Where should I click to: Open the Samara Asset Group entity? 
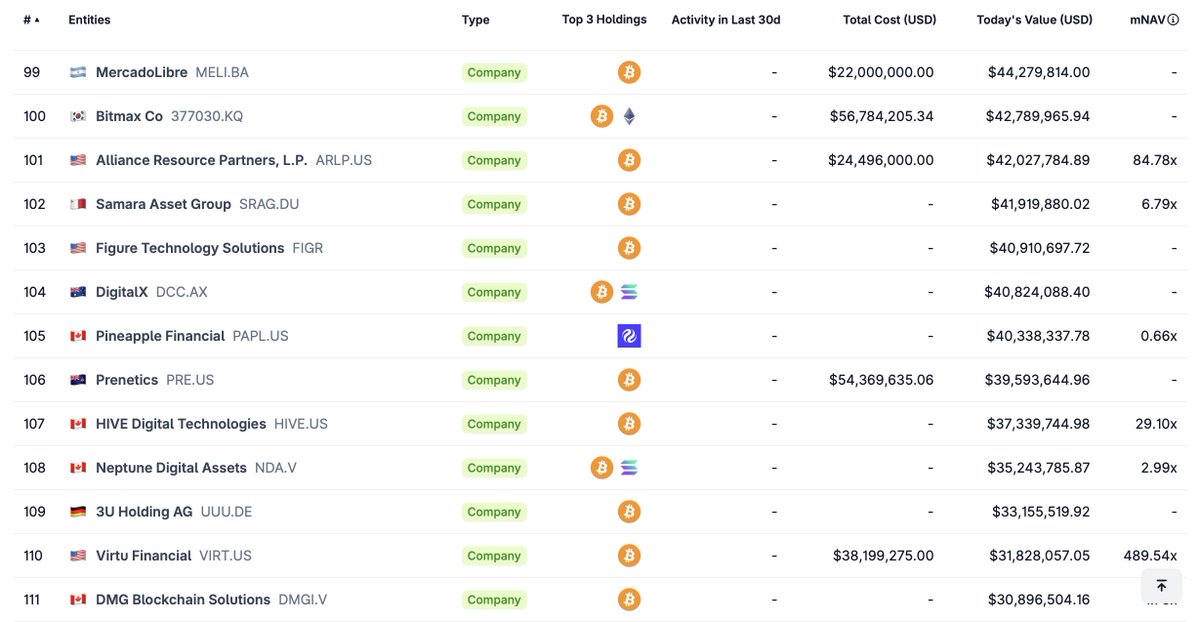click(163, 204)
